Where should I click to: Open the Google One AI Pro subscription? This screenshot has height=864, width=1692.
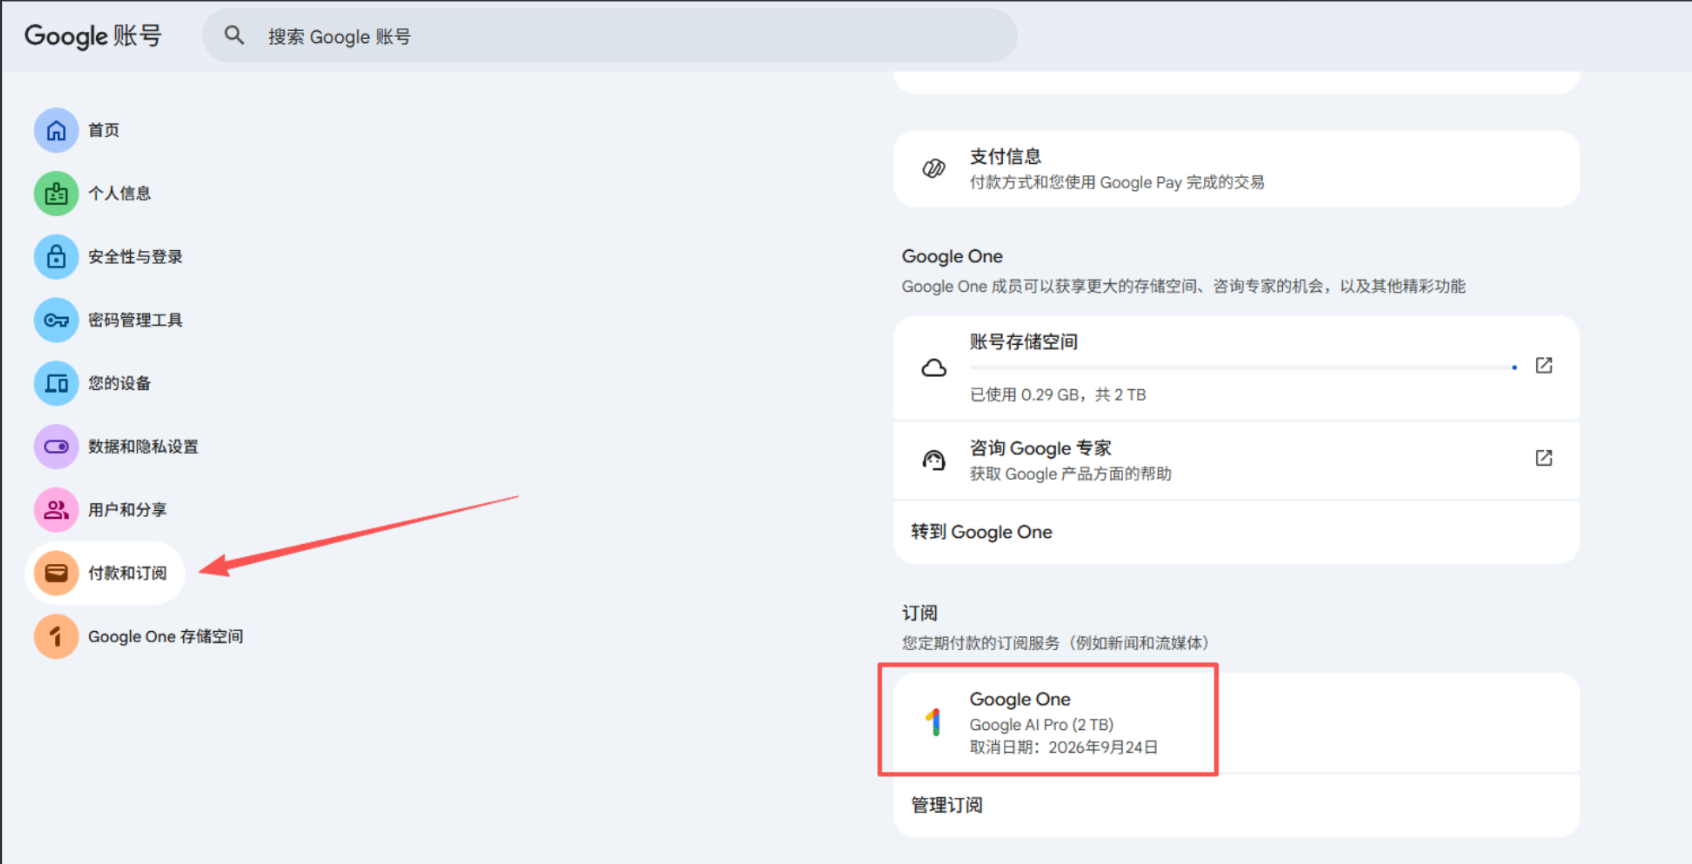(1048, 722)
